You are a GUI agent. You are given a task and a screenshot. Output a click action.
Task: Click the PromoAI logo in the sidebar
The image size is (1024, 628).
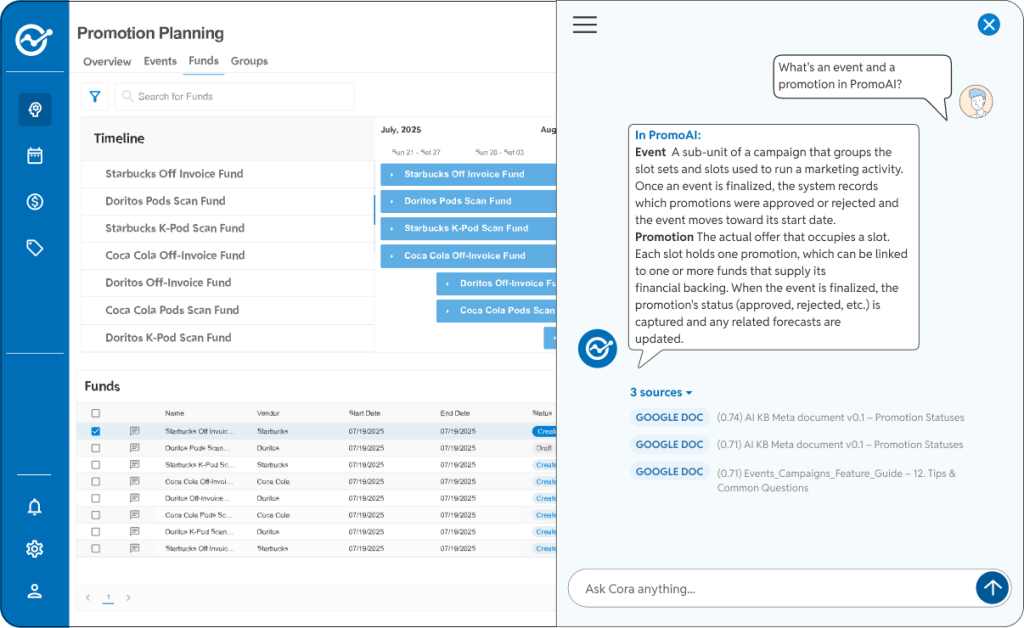coord(34,40)
